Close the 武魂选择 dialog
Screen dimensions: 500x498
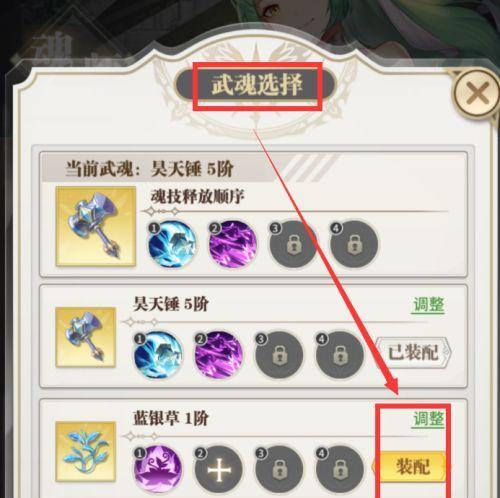point(477,93)
